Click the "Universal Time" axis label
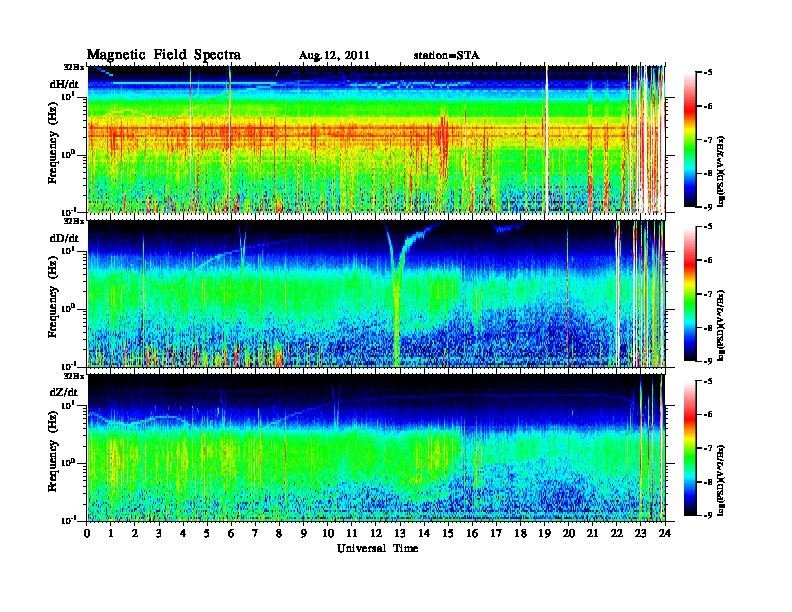Image resolution: width=792 pixels, height=612 pixels. coord(377,548)
